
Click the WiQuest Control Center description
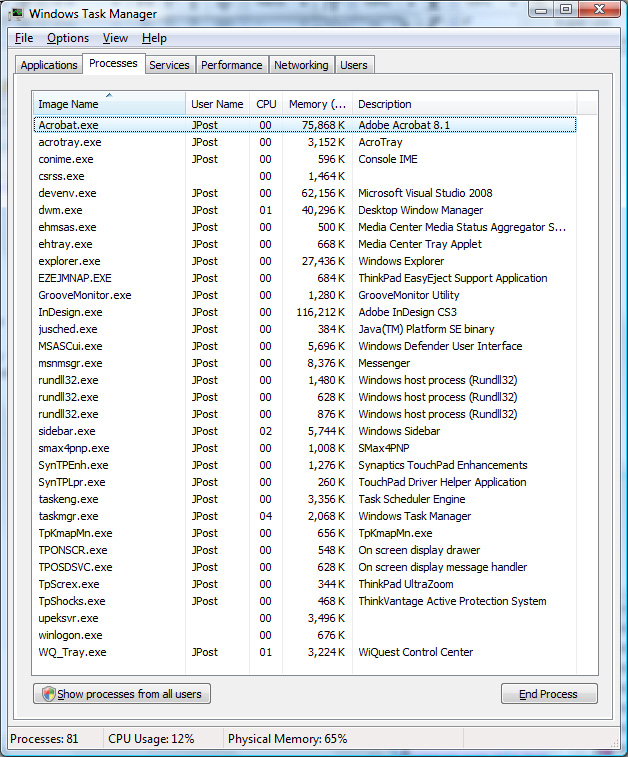pyautogui.click(x=416, y=652)
